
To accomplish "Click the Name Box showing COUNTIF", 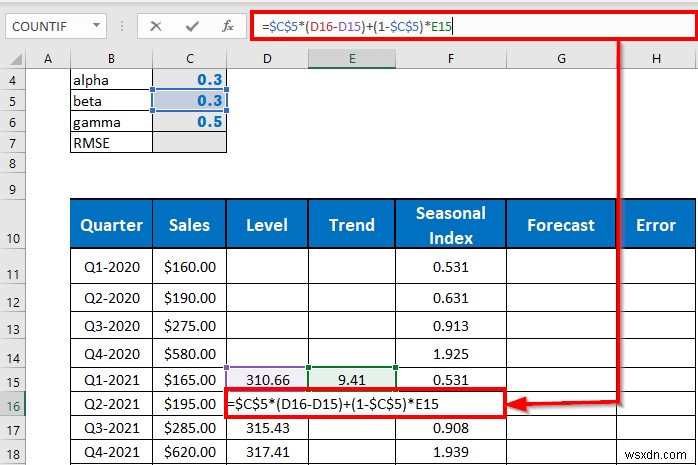I will [56, 26].
